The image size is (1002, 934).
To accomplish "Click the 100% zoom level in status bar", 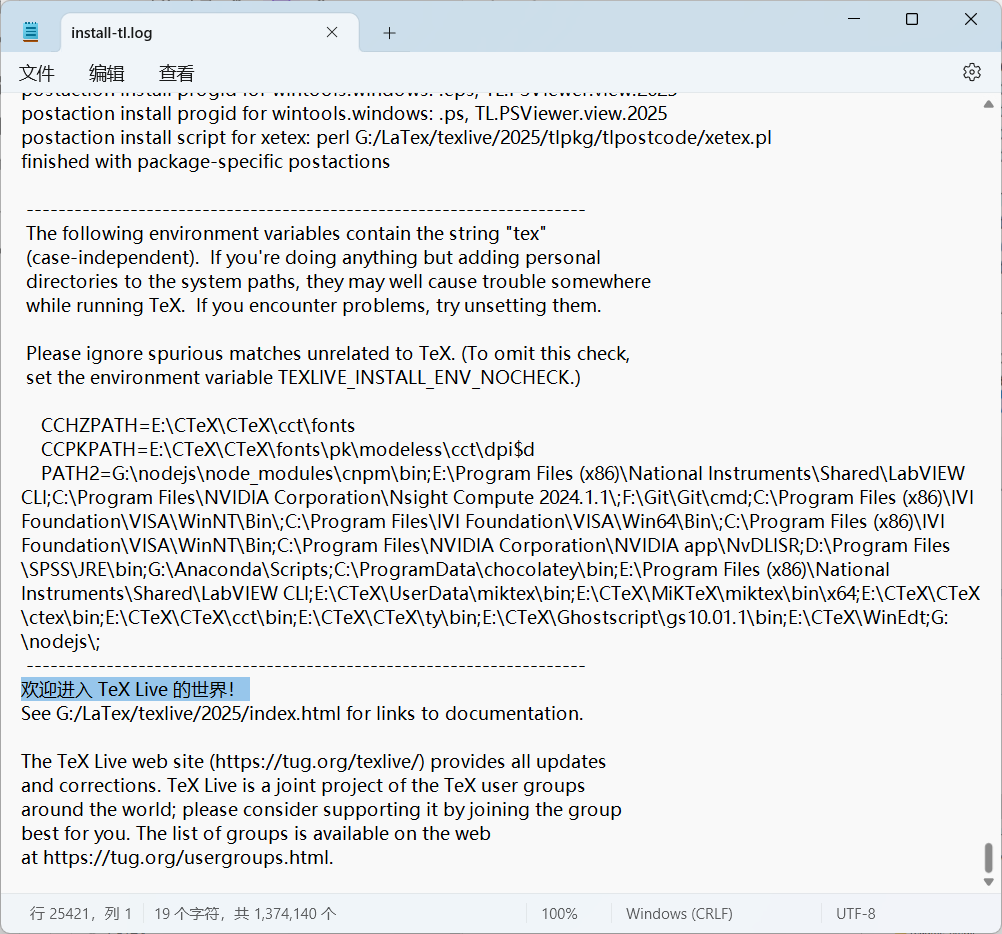I will (559, 914).
